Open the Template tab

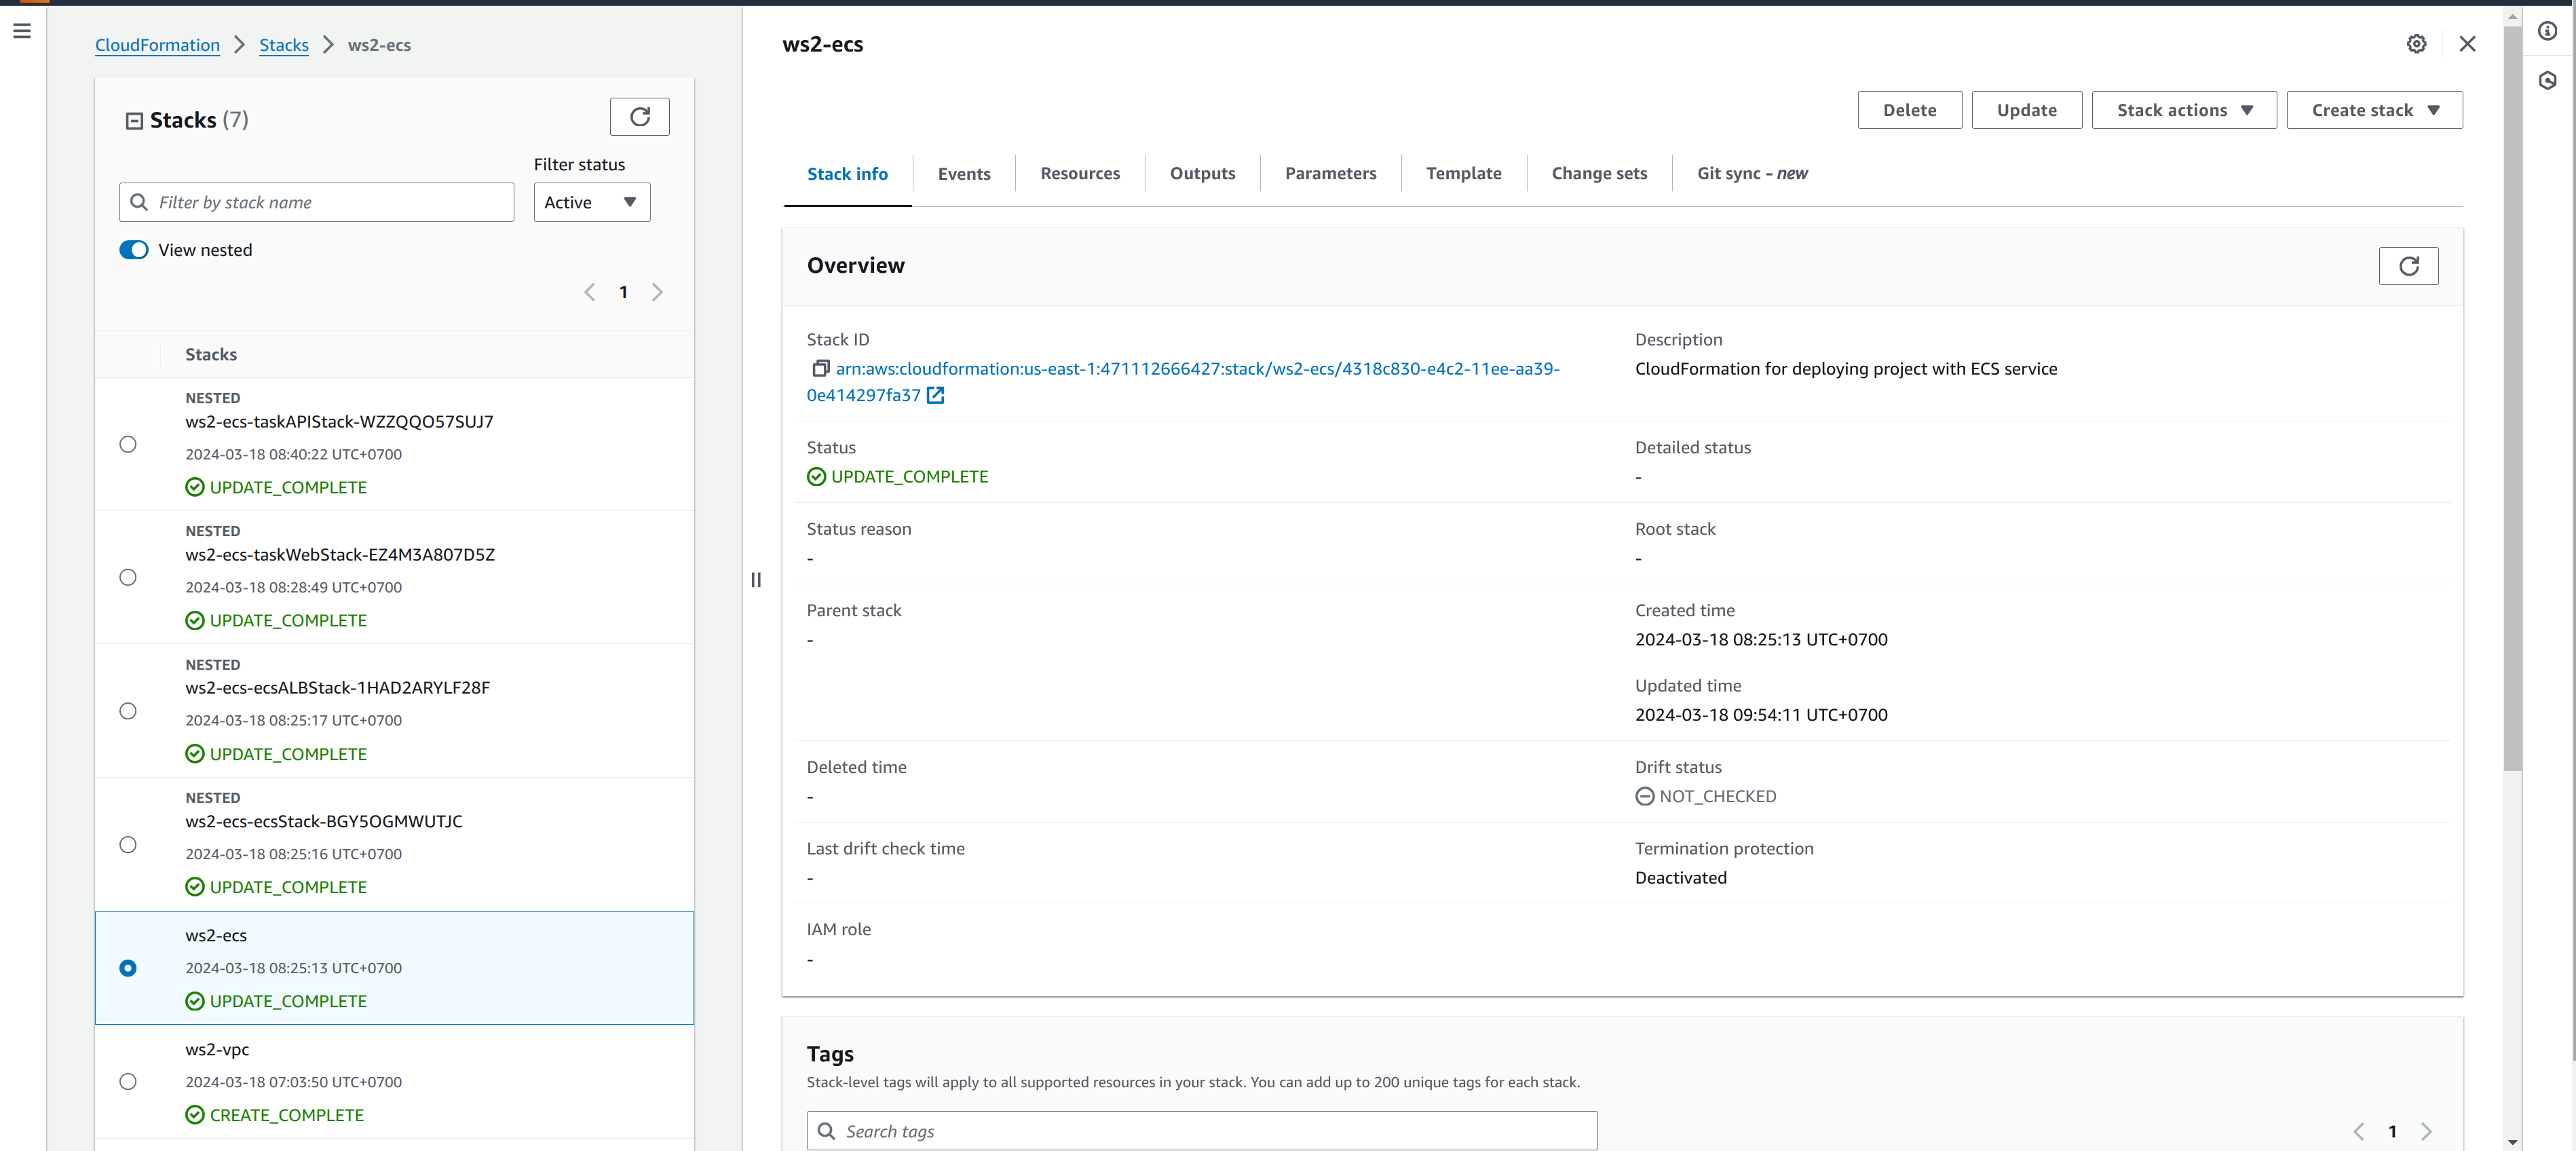(x=1464, y=173)
